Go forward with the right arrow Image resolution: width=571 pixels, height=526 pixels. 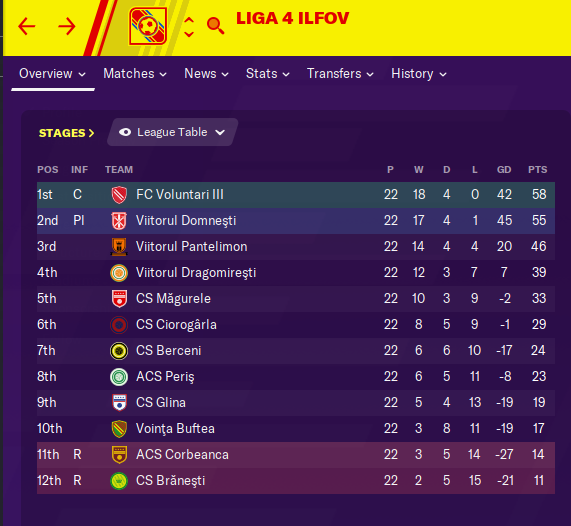[67, 26]
